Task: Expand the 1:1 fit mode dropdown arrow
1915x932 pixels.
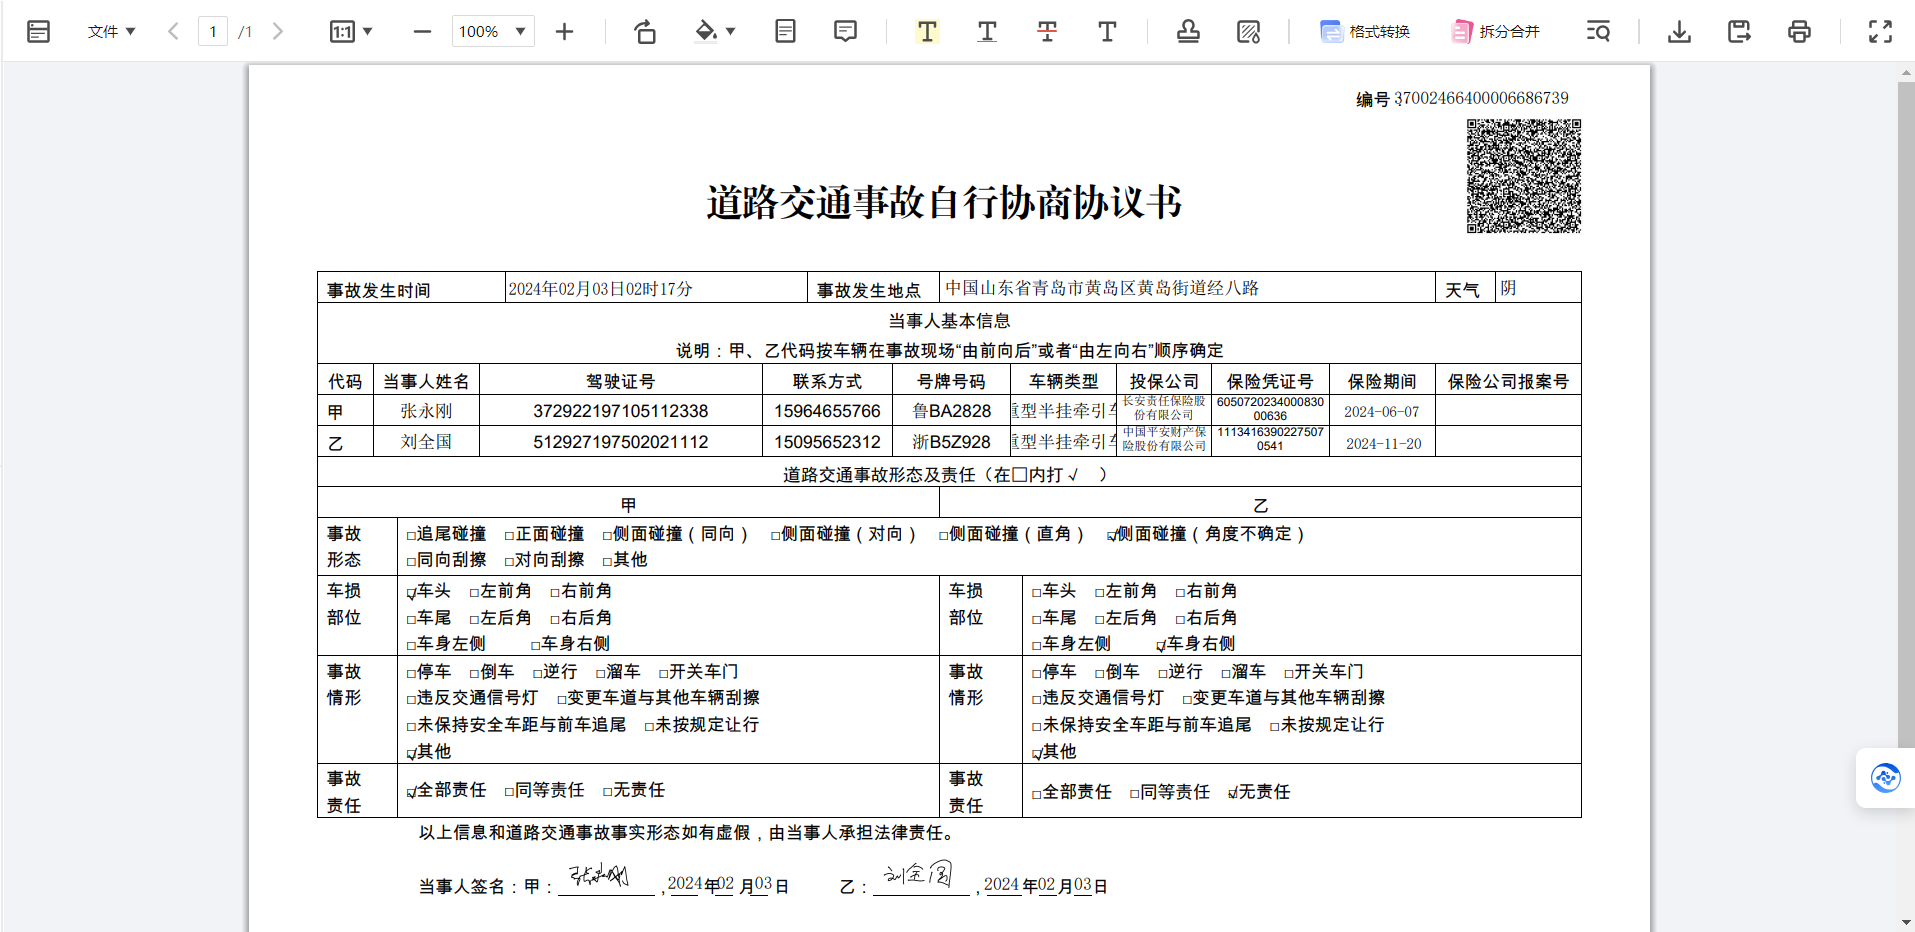Action: pos(368,32)
